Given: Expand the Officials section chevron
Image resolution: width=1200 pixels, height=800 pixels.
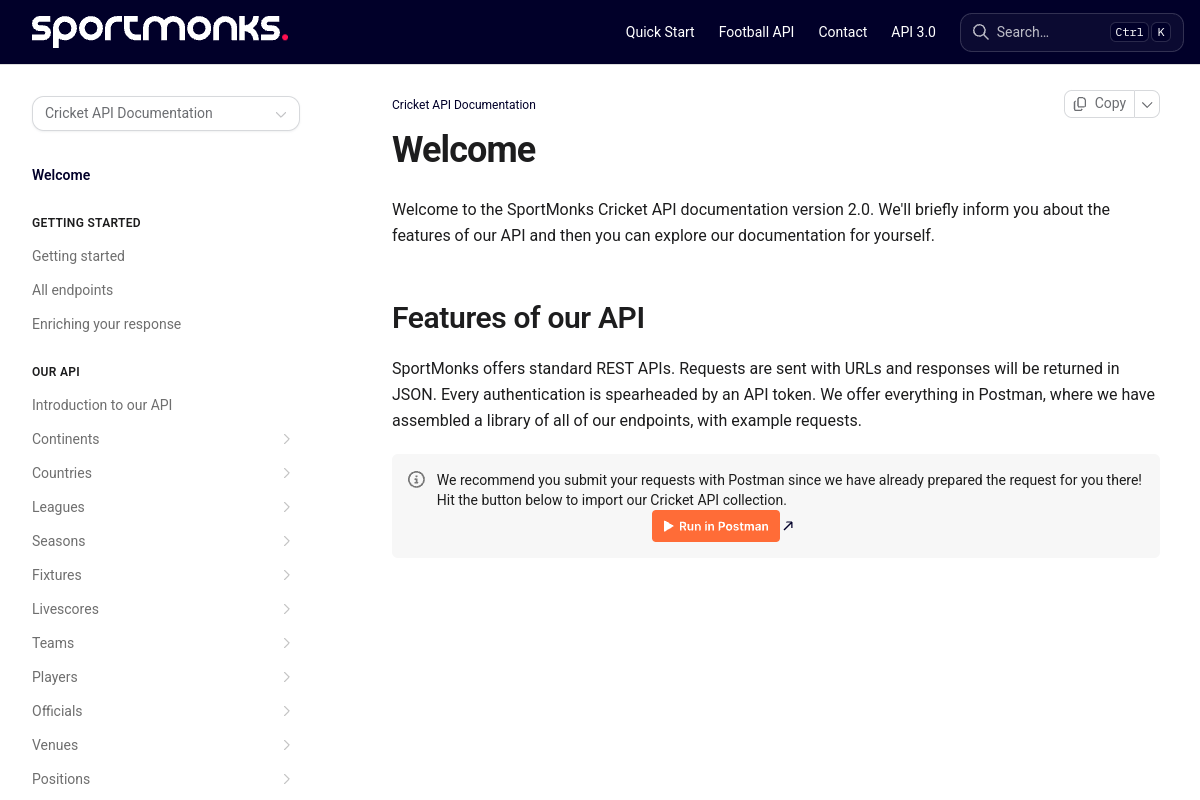Looking at the screenshot, I should [x=287, y=711].
